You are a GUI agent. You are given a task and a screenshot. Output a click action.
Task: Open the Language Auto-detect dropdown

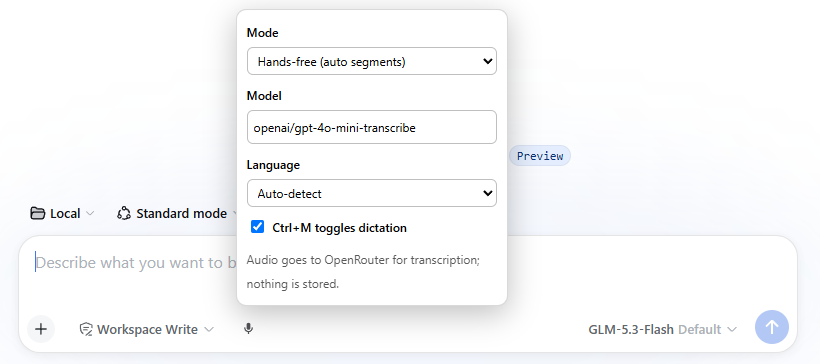372,193
